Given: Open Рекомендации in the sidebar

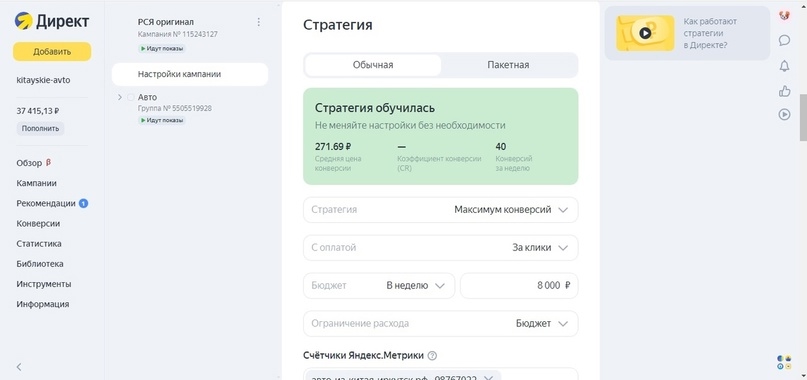Looking at the screenshot, I should pyautogui.click(x=46, y=203).
